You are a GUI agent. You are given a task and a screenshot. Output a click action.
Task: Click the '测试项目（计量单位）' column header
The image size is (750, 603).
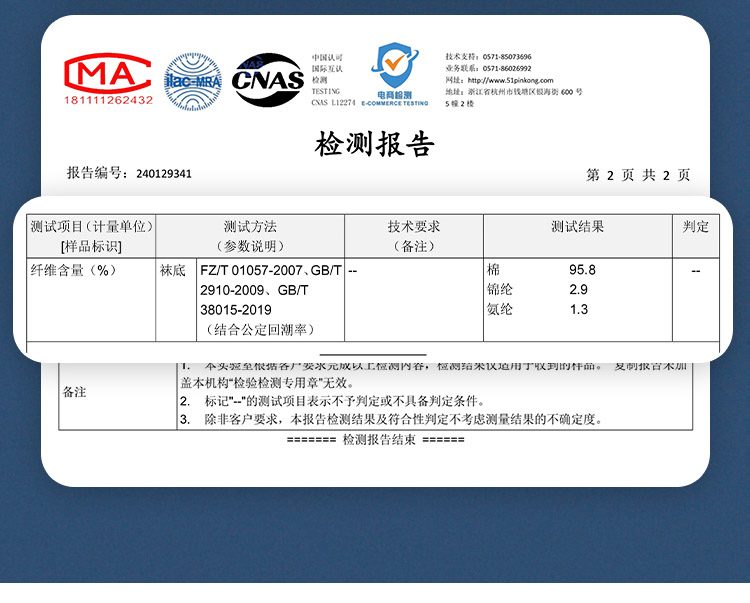click(x=92, y=226)
